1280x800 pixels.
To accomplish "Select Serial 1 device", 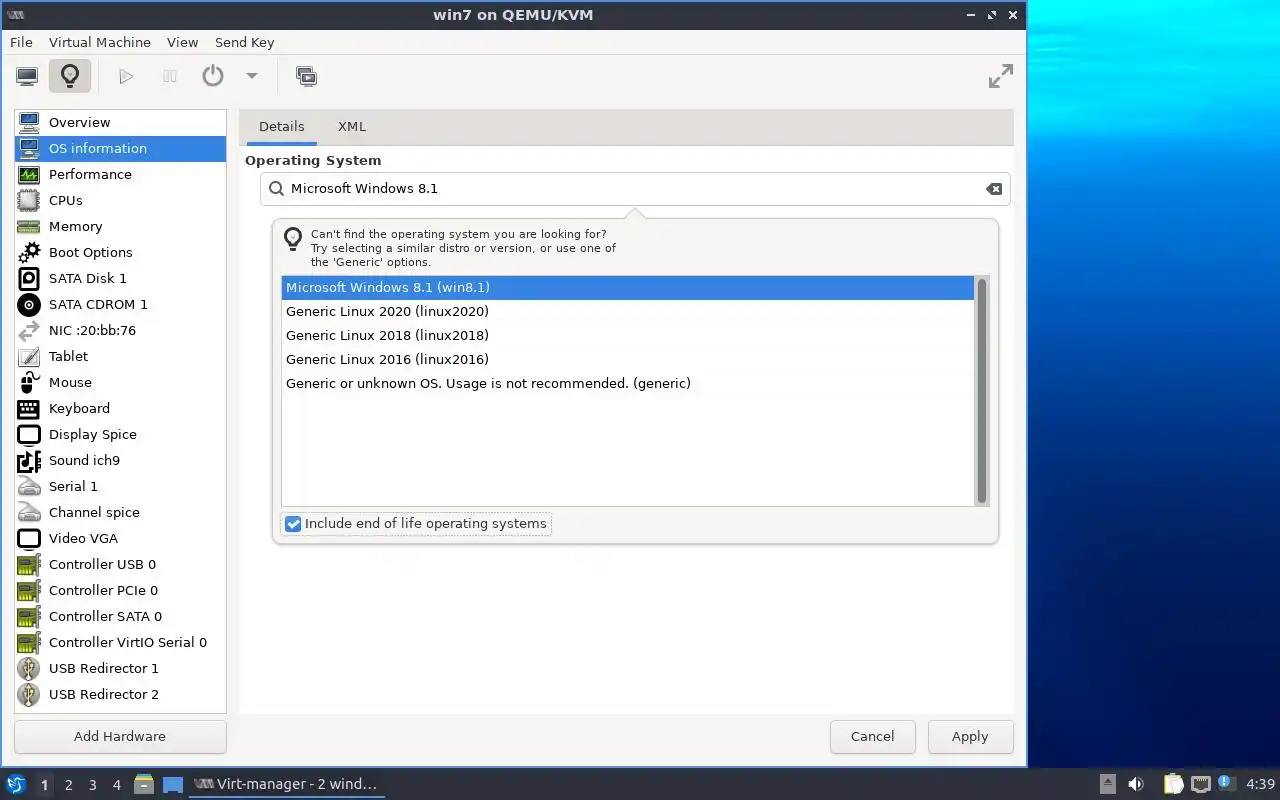I will click(x=120, y=486).
